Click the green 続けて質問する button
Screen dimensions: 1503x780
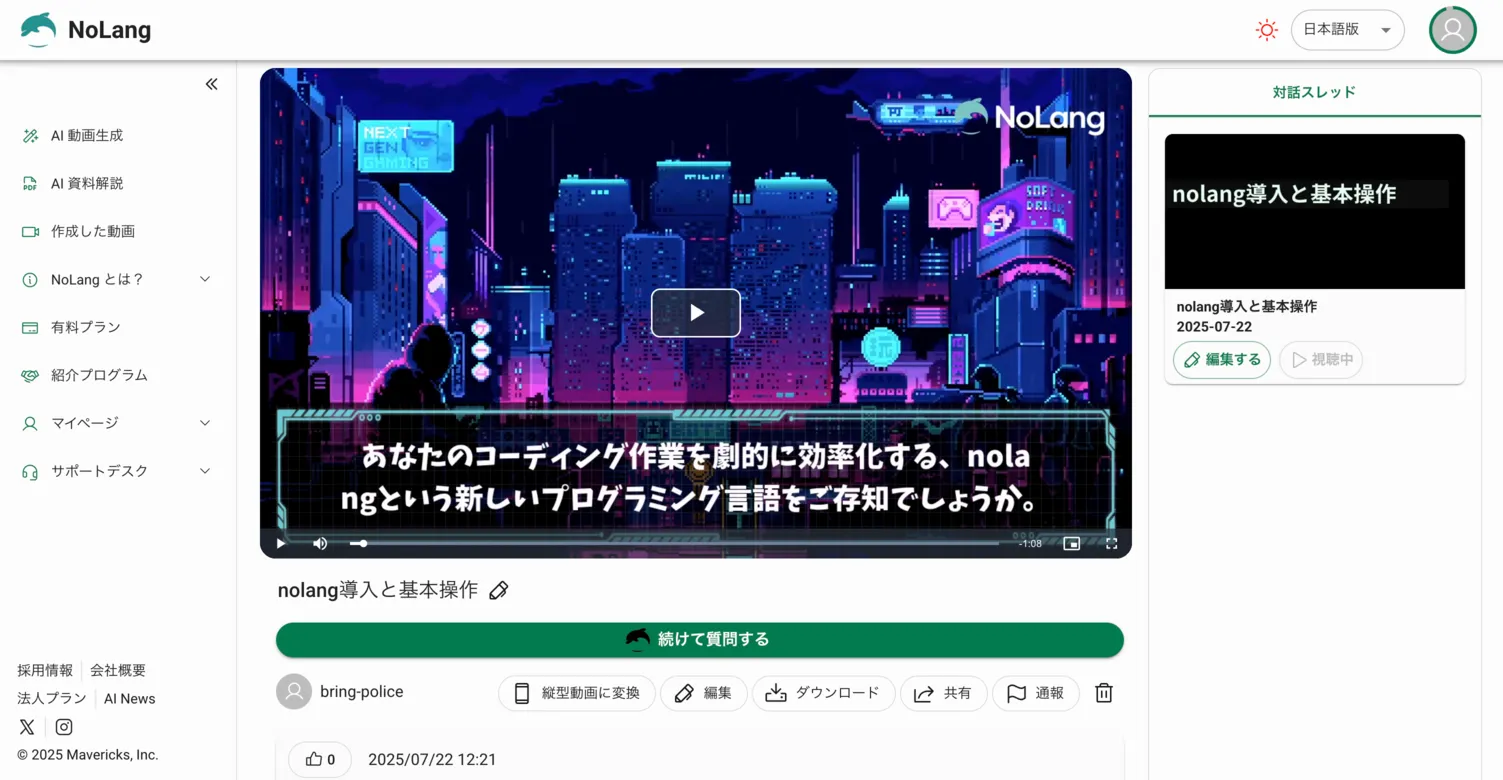point(700,640)
